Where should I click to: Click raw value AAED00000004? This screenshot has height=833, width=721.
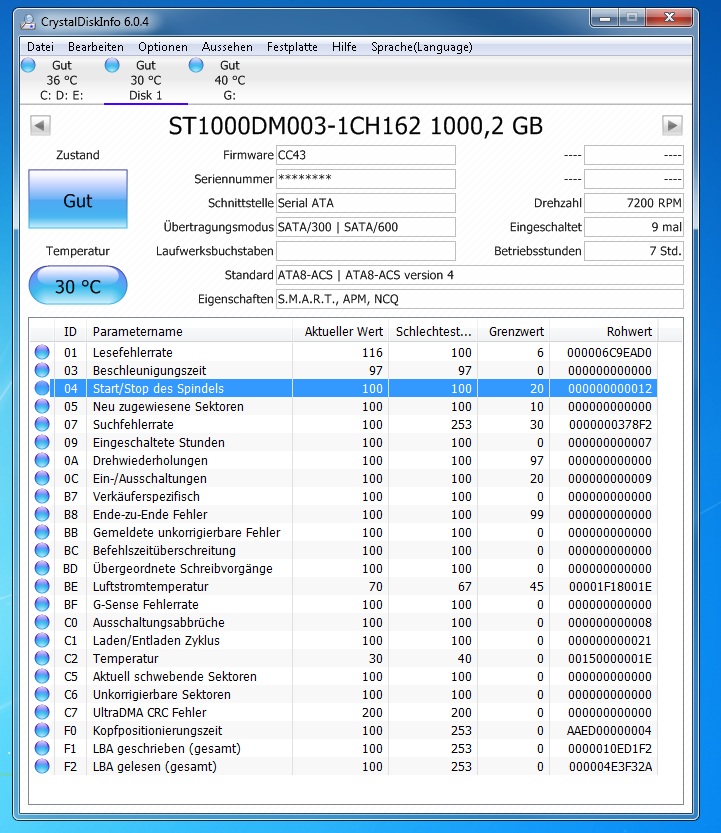pyautogui.click(x=609, y=730)
